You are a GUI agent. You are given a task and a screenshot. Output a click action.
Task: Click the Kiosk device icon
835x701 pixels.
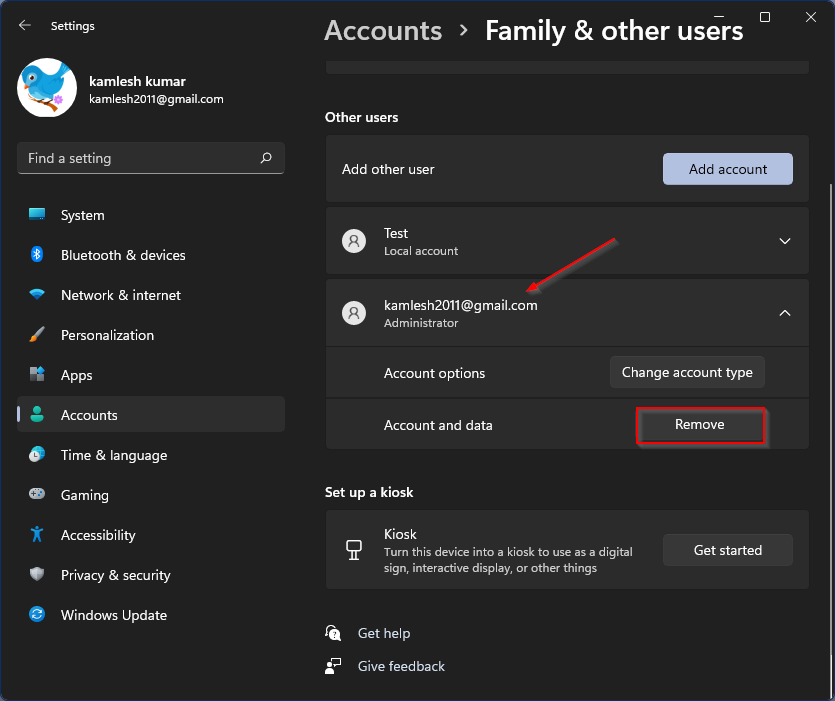pos(353,549)
